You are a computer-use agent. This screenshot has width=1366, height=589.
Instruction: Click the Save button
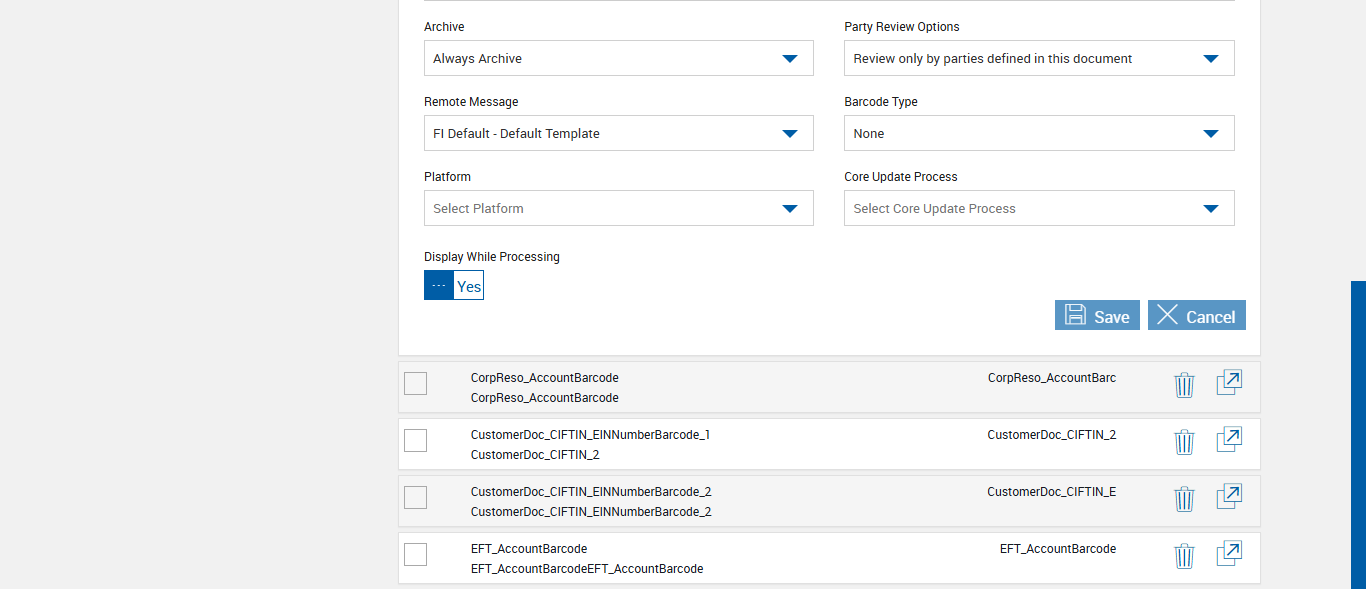(x=1097, y=315)
